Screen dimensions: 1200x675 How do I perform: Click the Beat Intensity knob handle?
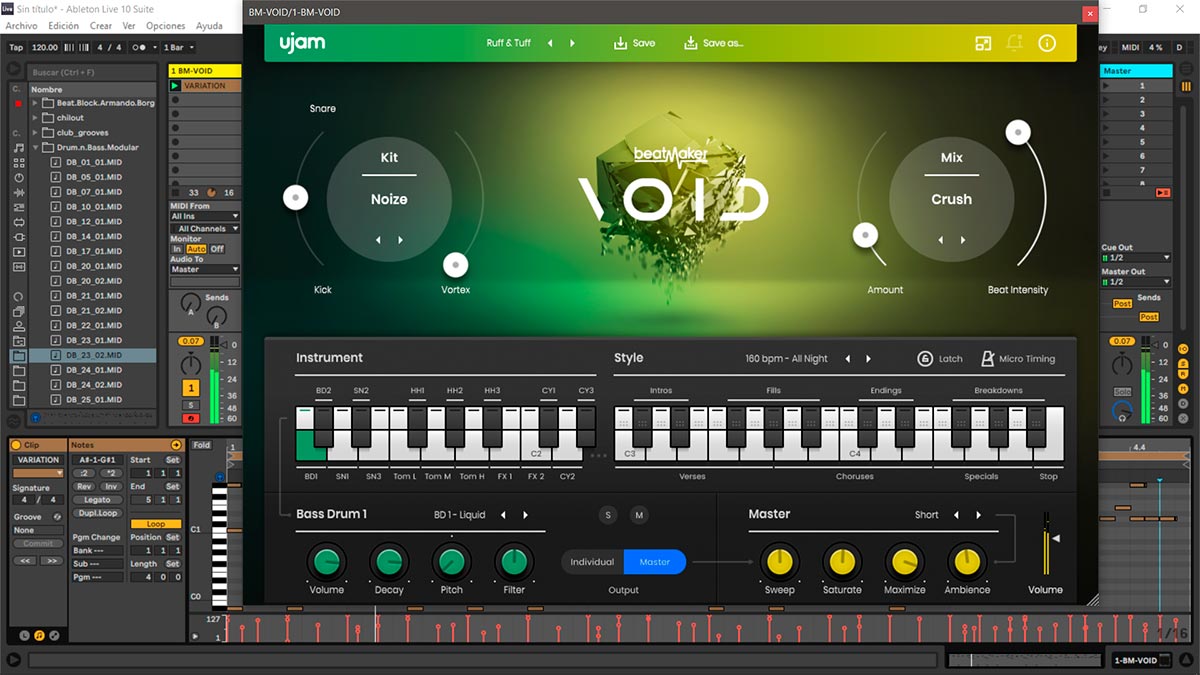tap(1018, 131)
